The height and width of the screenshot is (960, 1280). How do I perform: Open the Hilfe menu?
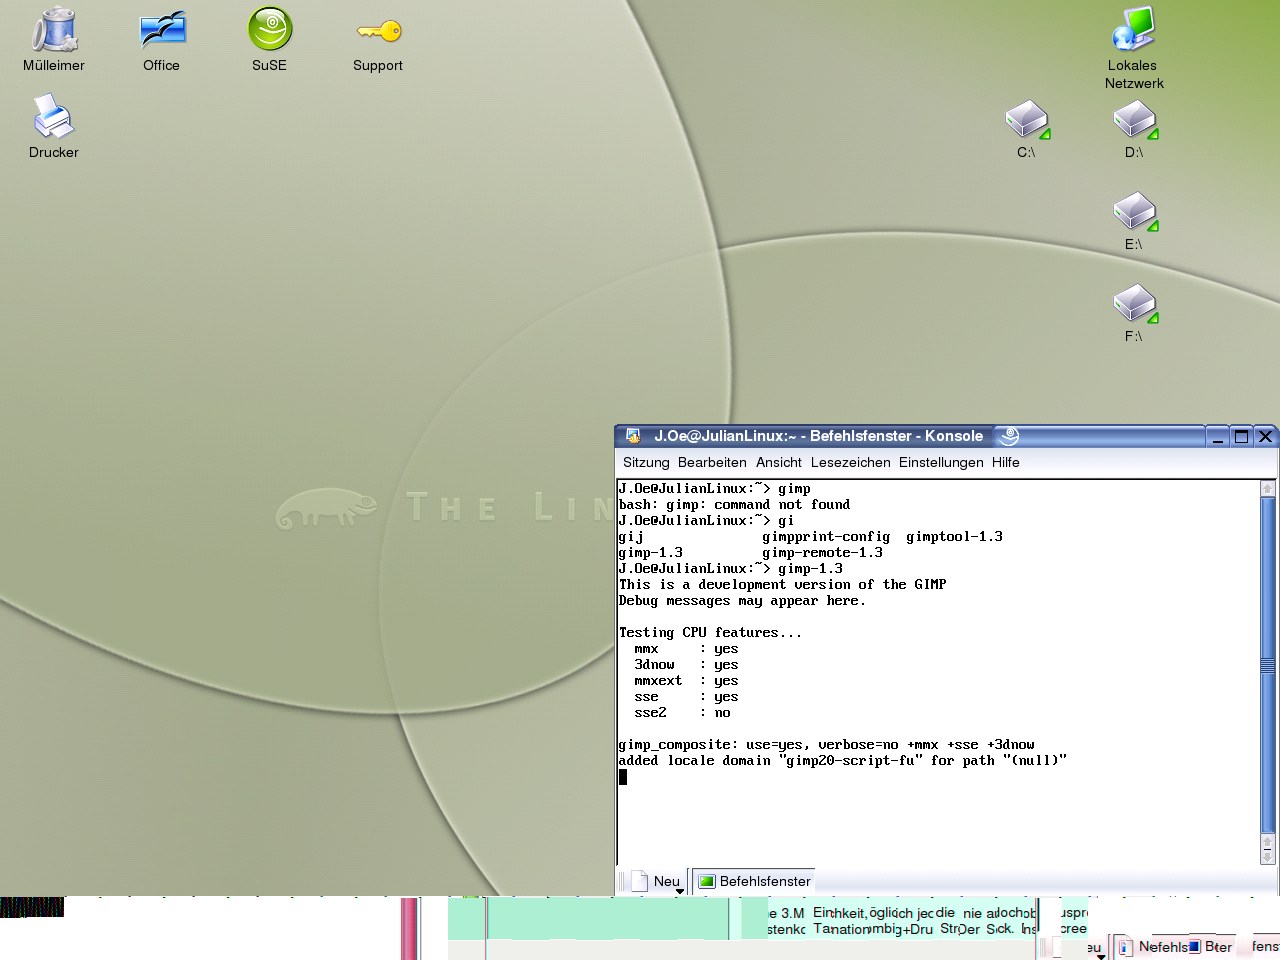click(x=1006, y=462)
